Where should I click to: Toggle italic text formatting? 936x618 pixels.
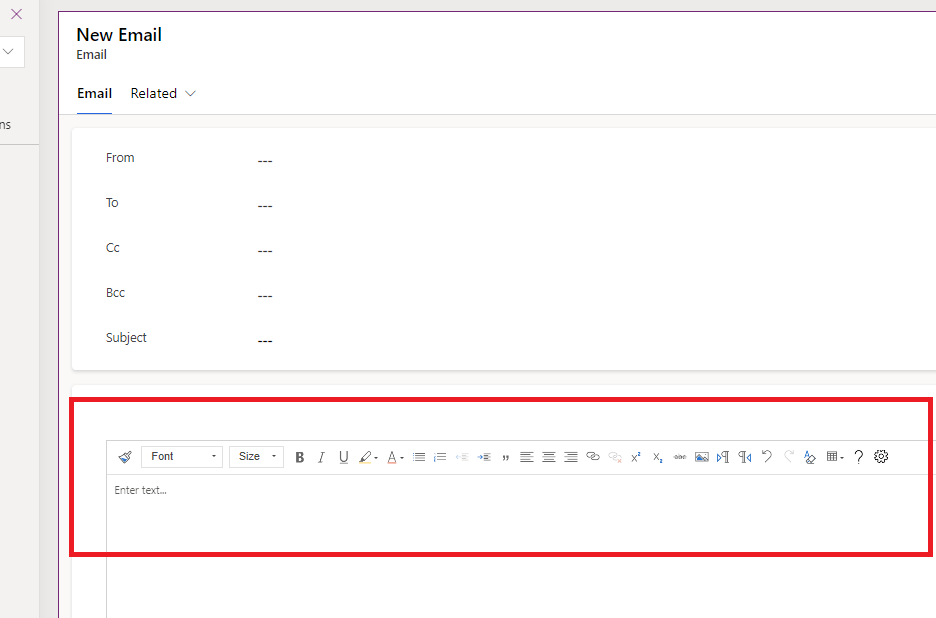pyautogui.click(x=321, y=457)
